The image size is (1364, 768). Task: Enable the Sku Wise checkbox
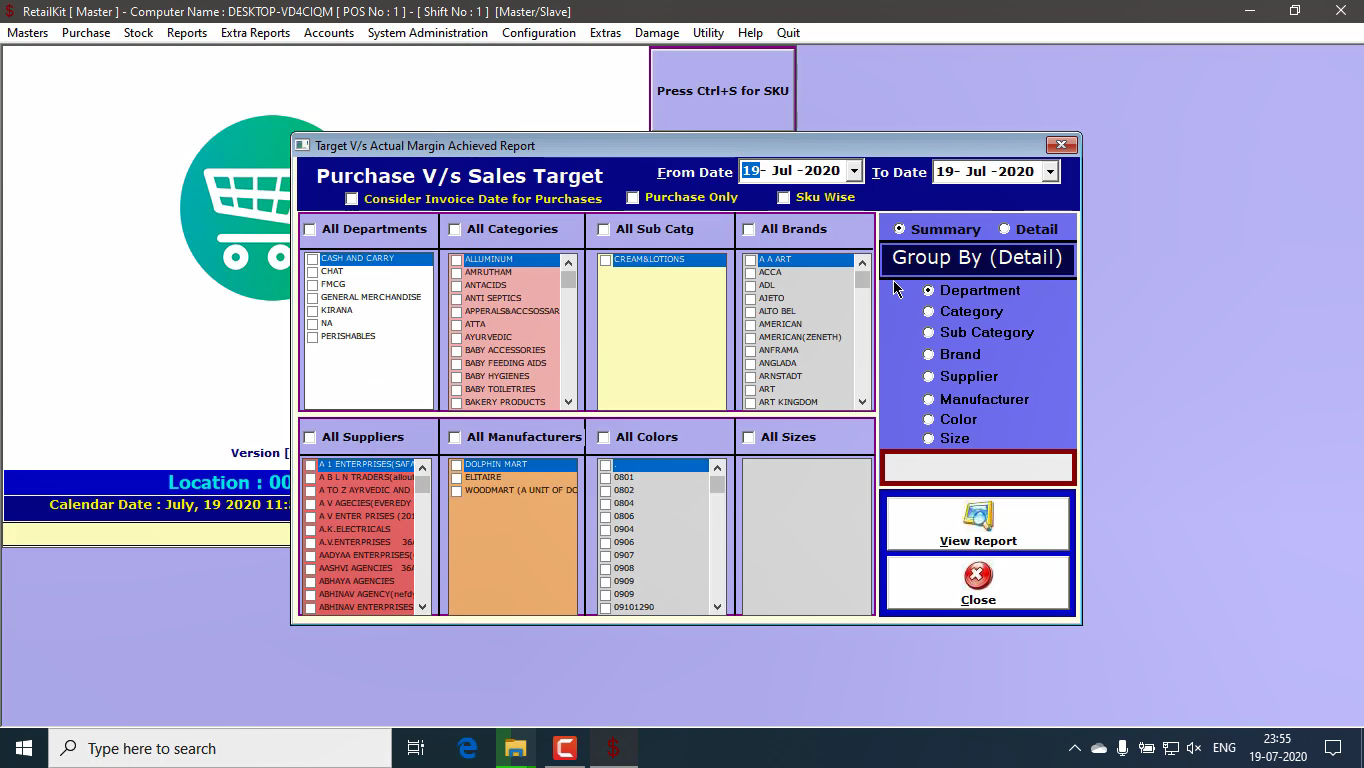click(784, 198)
